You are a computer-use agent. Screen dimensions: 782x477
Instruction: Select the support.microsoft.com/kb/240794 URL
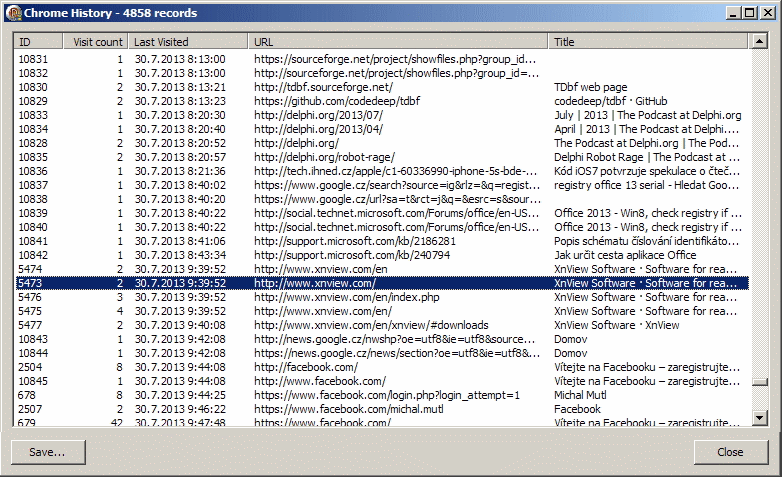tap(352, 255)
